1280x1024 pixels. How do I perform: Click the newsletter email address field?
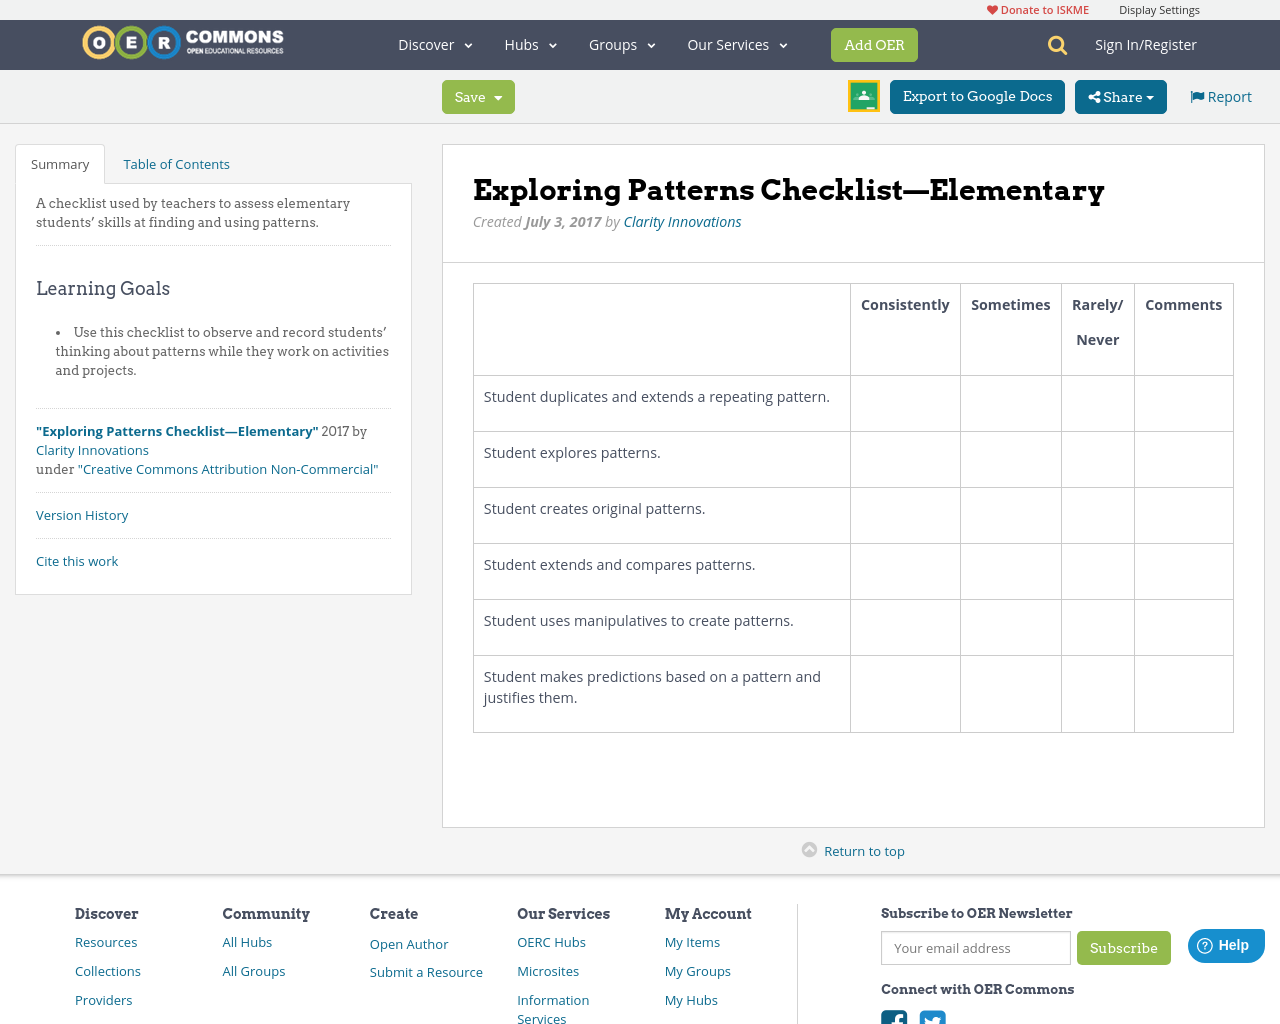pyautogui.click(x=975, y=948)
